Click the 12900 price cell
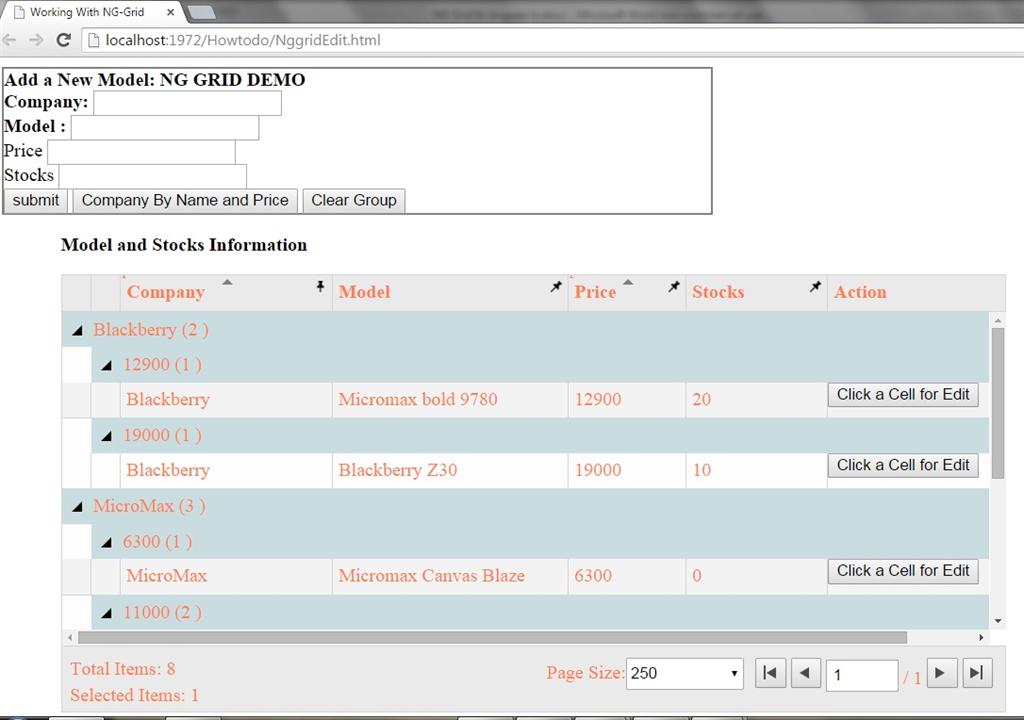1024x720 pixels. point(627,400)
